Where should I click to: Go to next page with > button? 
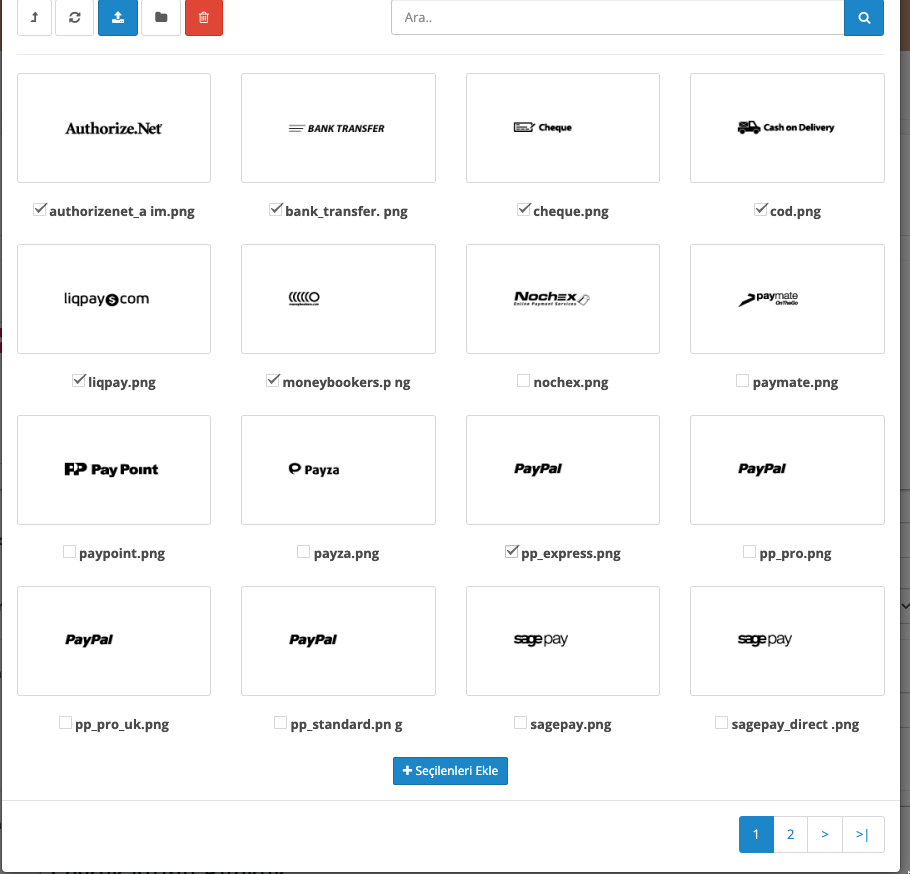[825, 834]
